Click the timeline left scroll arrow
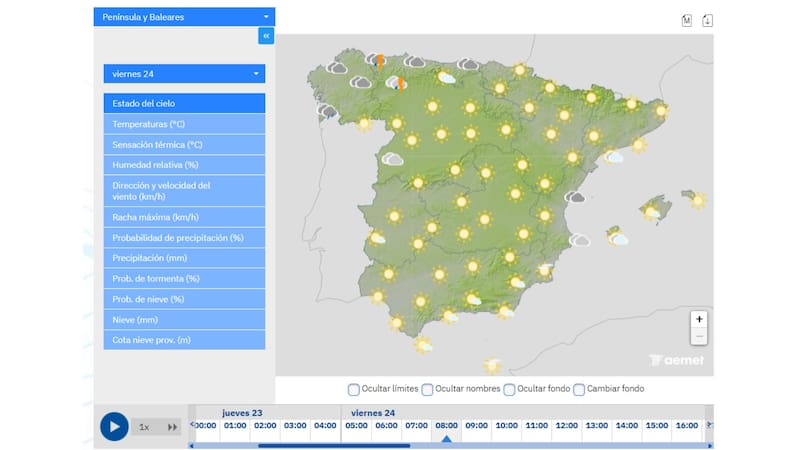 [191, 445]
